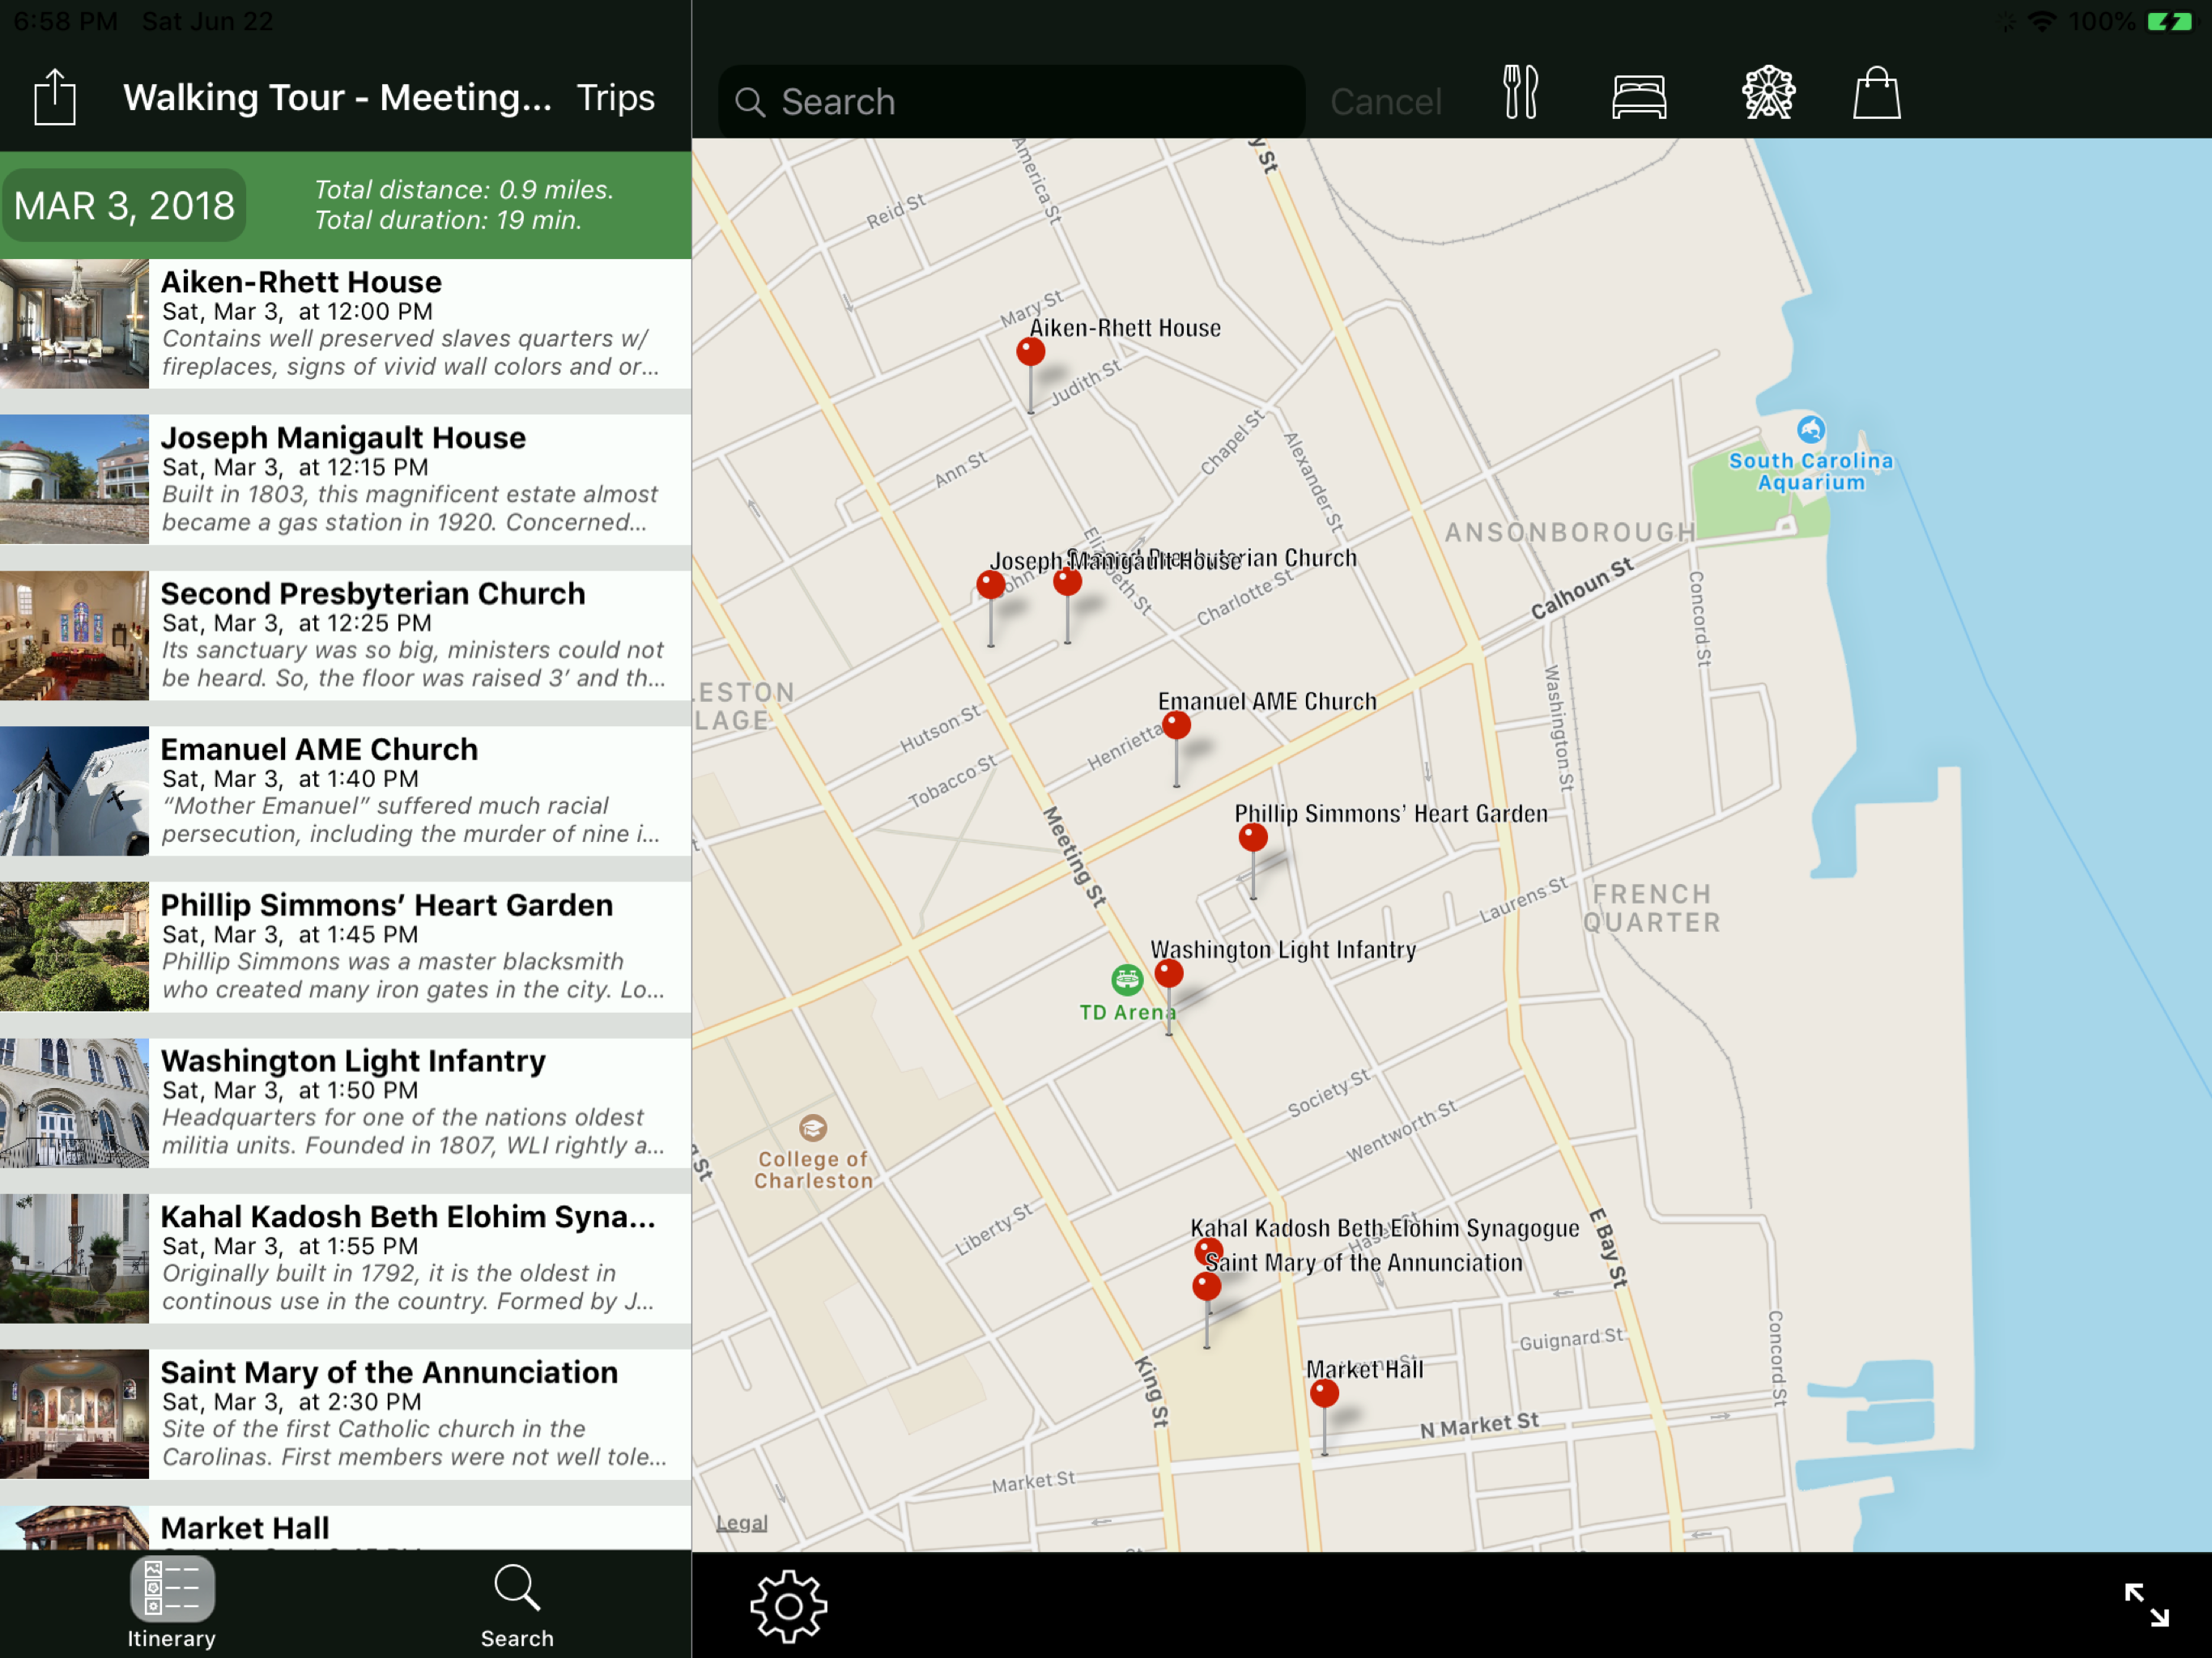Expand the map to full screen
This screenshot has width=2212, height=1658.
click(2146, 1605)
